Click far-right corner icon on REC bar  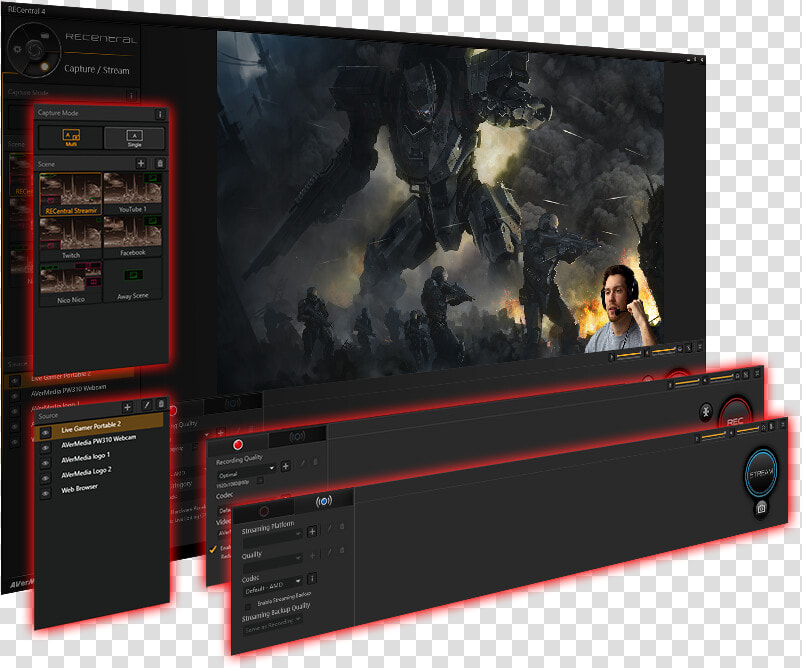(756, 373)
